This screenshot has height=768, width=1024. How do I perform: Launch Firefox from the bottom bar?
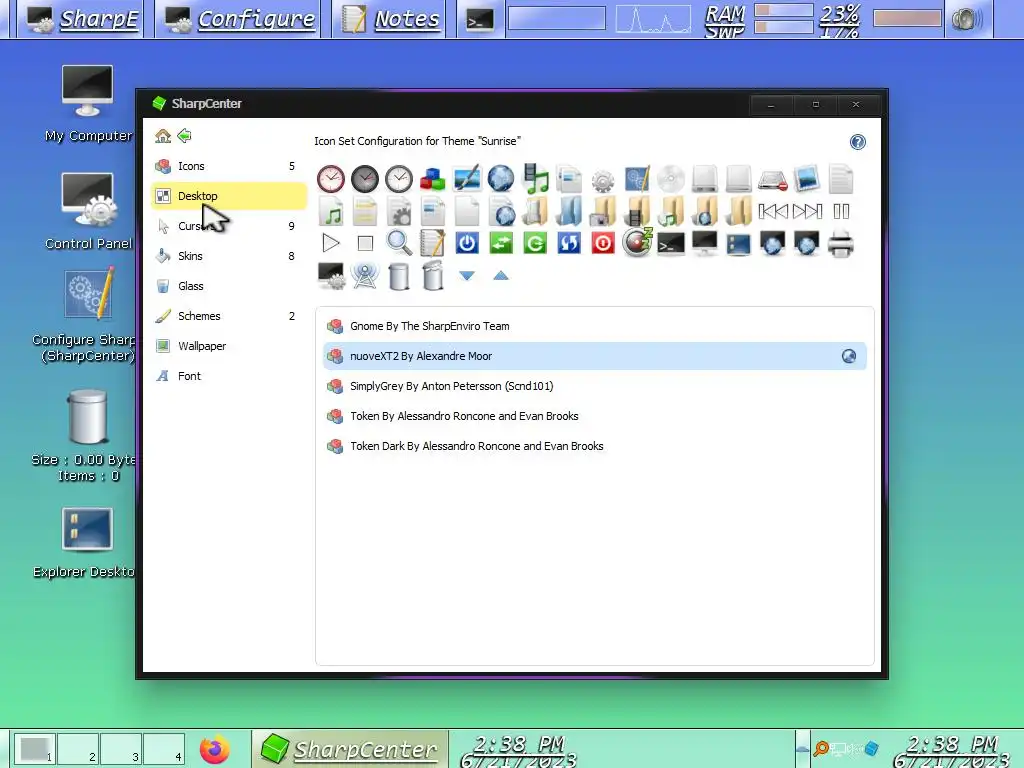click(215, 749)
